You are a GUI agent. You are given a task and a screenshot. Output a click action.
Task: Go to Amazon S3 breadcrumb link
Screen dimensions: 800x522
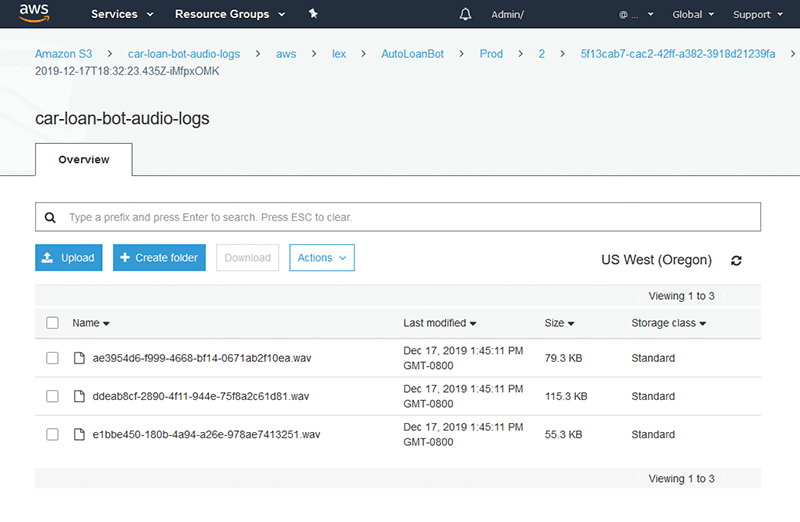tap(63, 54)
